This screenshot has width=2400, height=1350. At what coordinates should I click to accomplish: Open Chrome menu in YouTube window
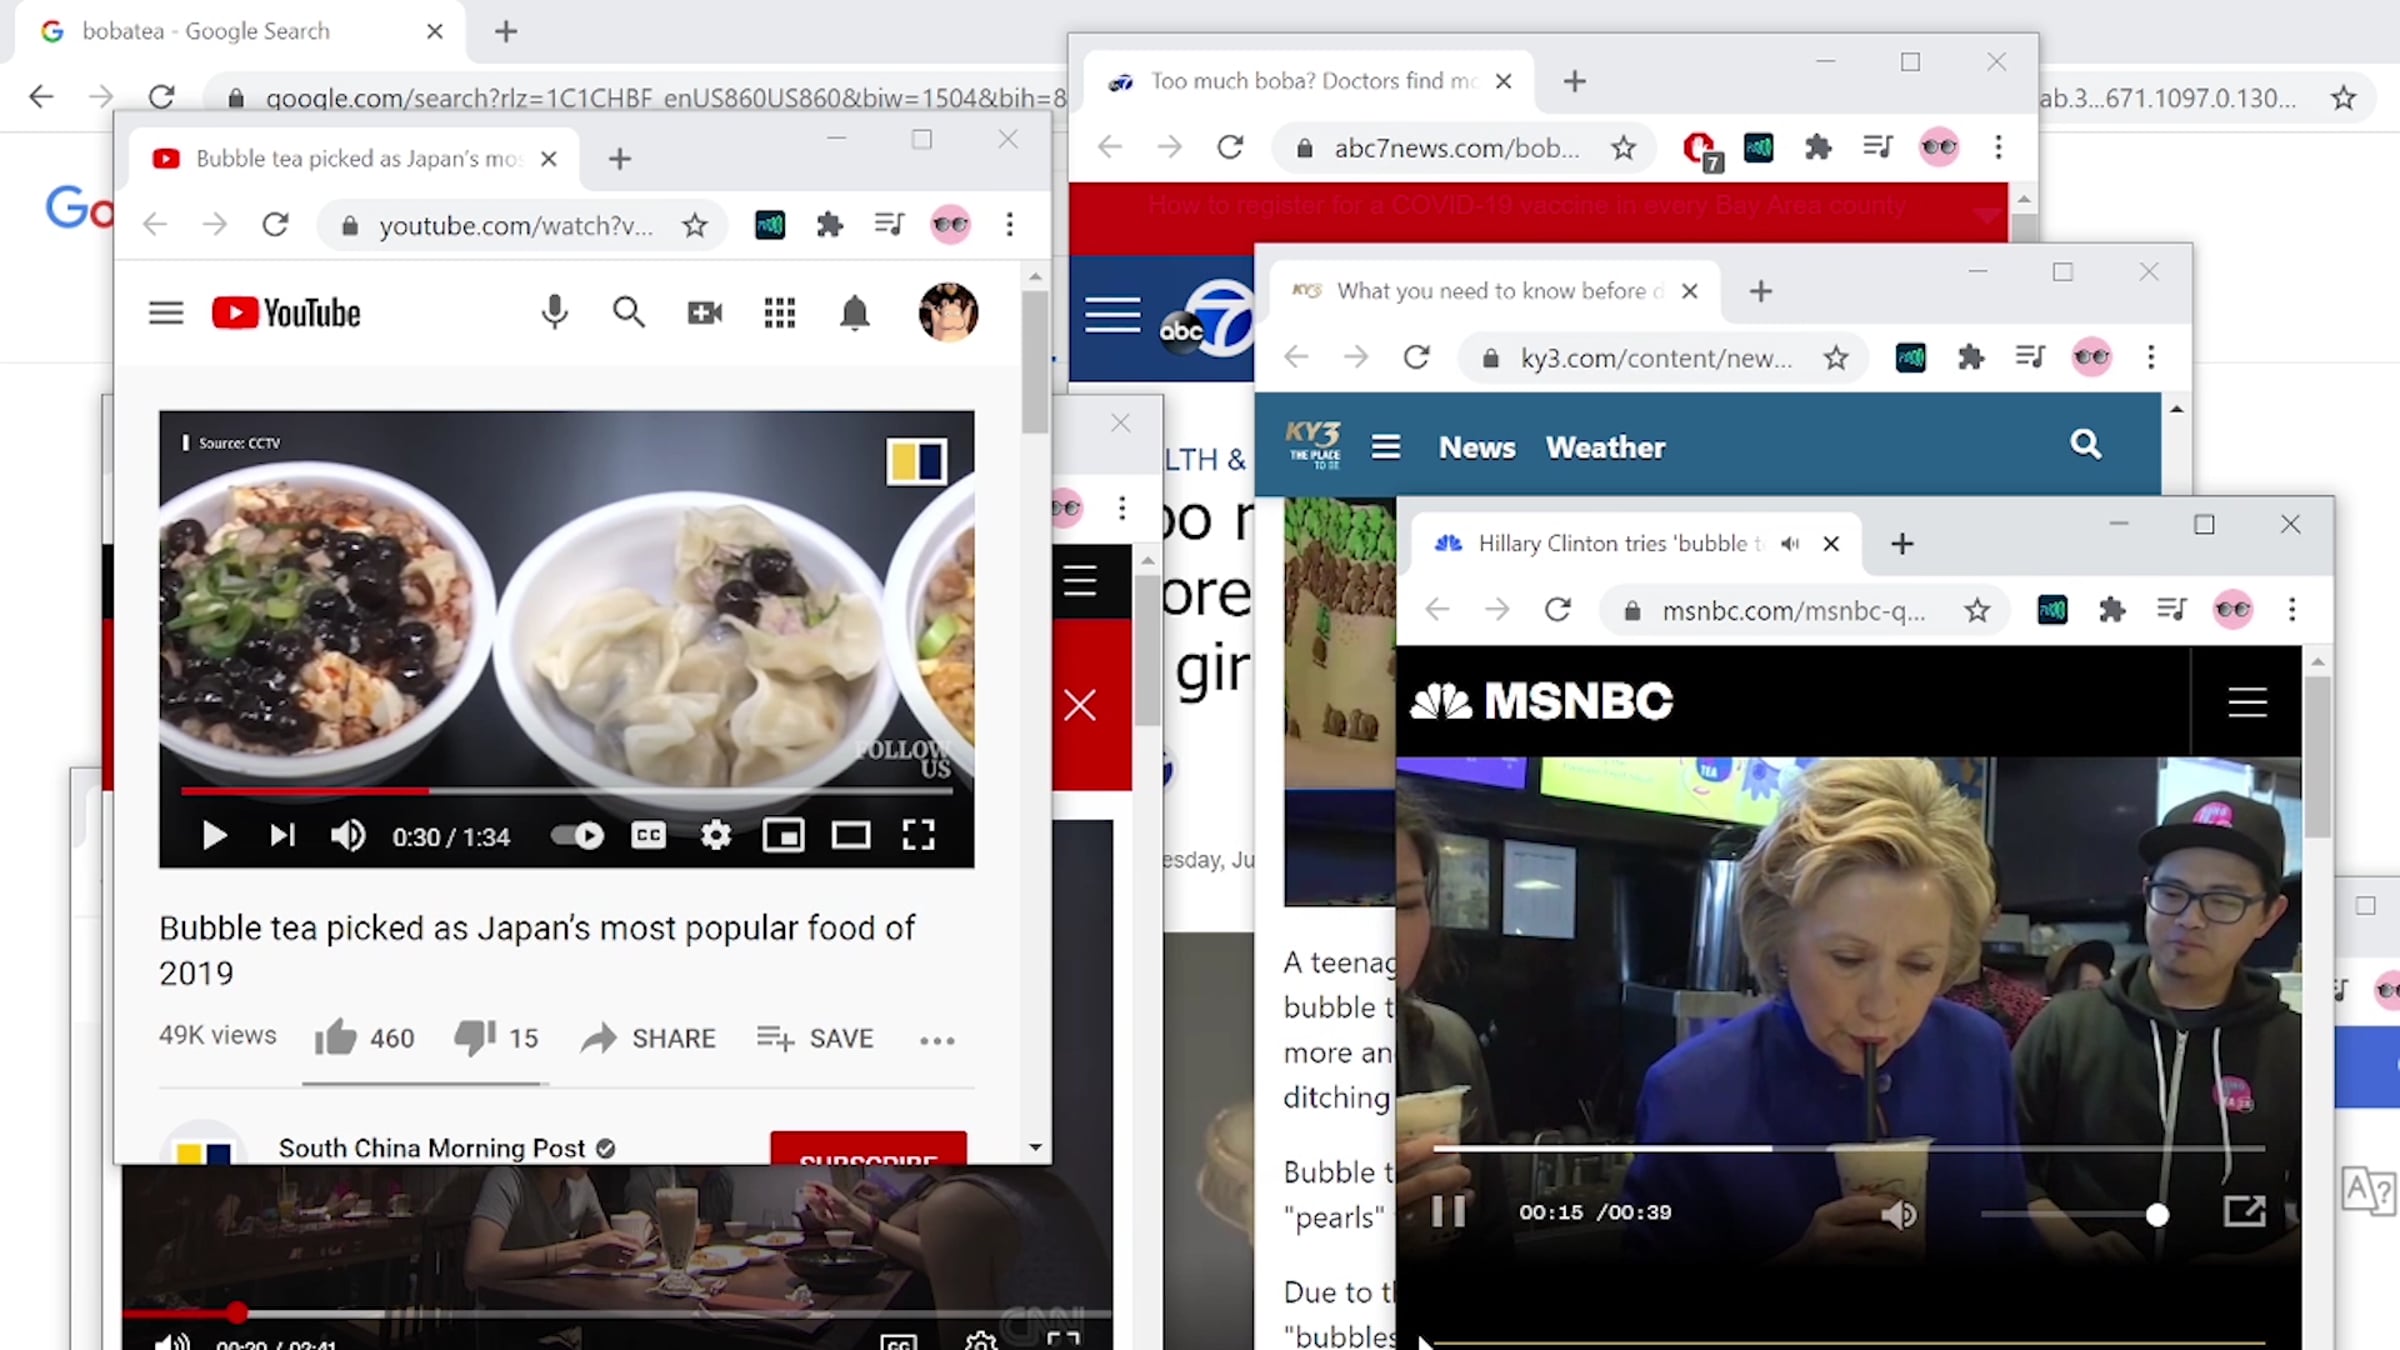click(x=1010, y=224)
